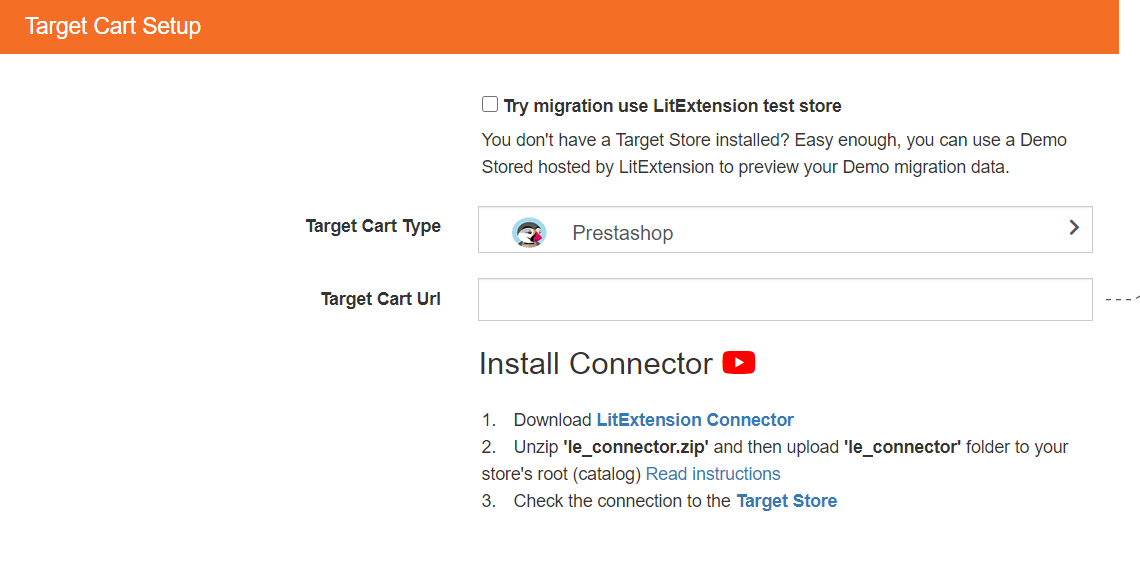
Task: Expand the Target Cart Type chevron arrow
Action: click(1074, 228)
